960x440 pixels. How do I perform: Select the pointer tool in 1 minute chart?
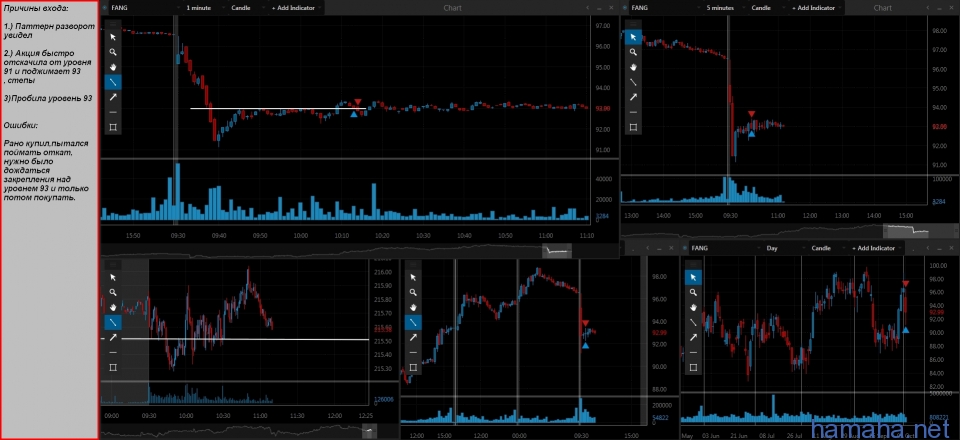[113, 37]
